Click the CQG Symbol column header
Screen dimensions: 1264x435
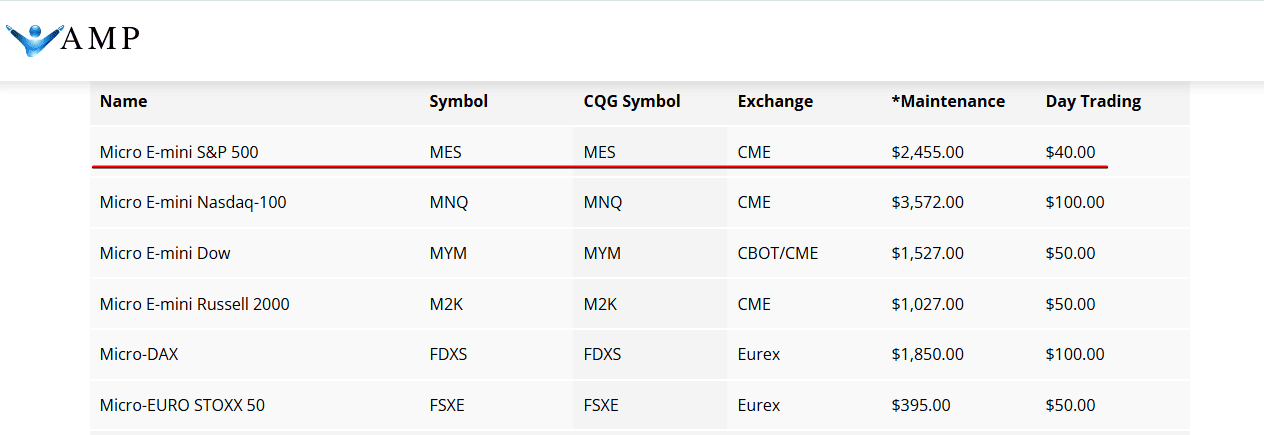[x=632, y=101]
